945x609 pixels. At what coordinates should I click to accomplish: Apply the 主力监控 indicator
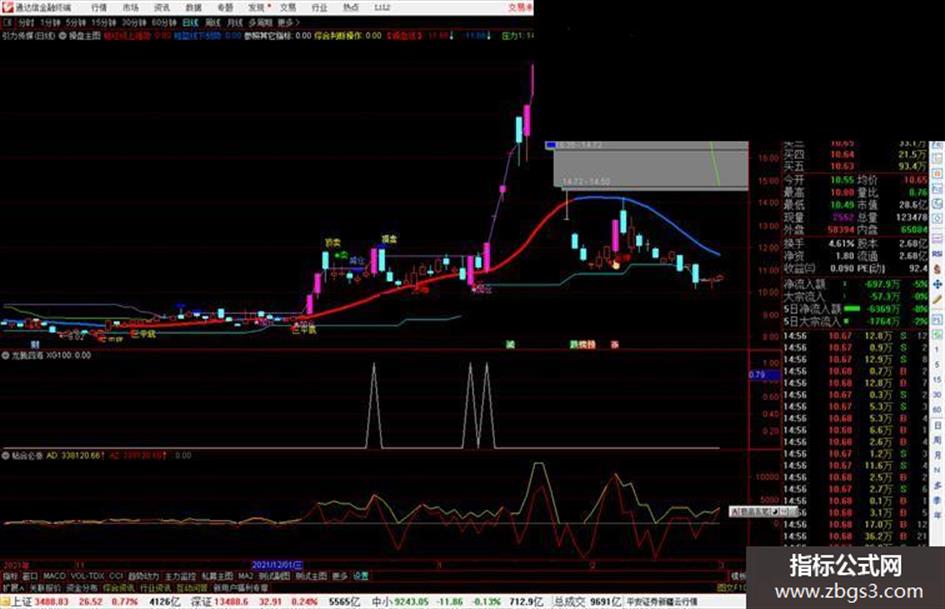pyautogui.click(x=180, y=576)
